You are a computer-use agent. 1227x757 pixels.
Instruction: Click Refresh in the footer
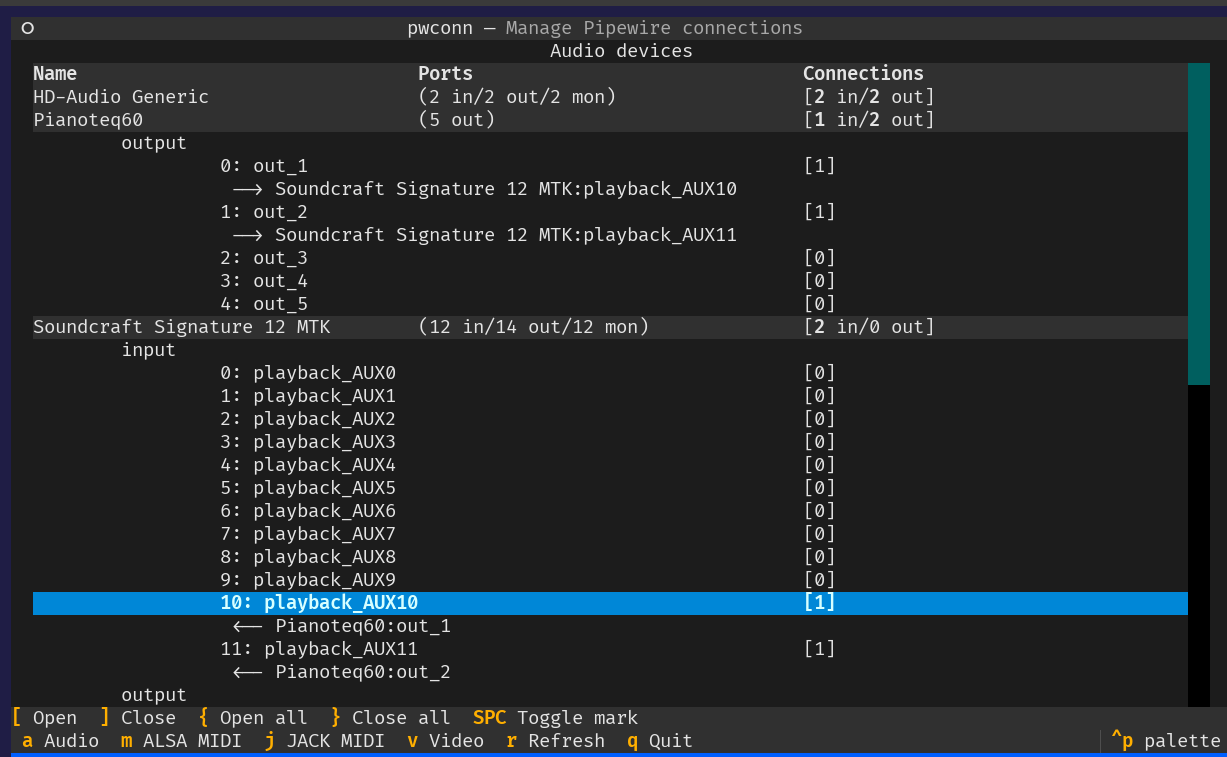555,741
